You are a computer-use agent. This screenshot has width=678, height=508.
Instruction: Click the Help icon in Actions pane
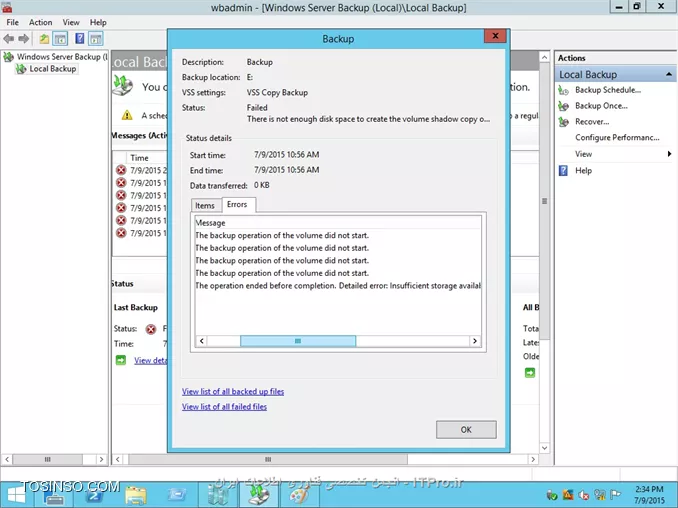tap(563, 170)
